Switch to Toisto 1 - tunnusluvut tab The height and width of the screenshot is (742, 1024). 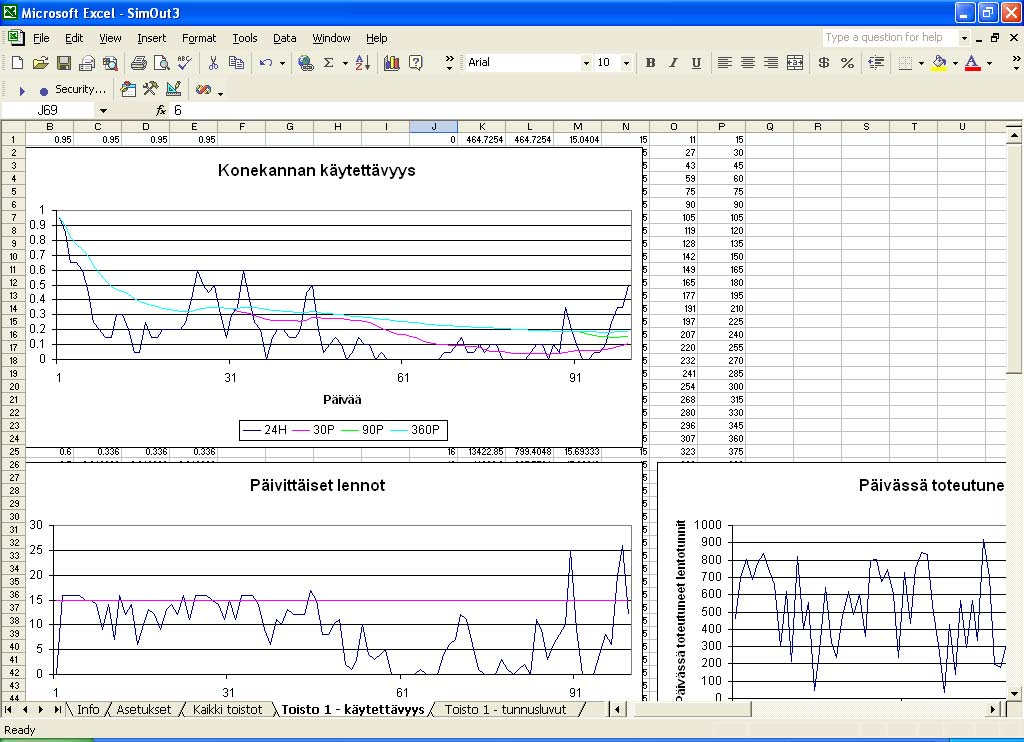[505, 709]
